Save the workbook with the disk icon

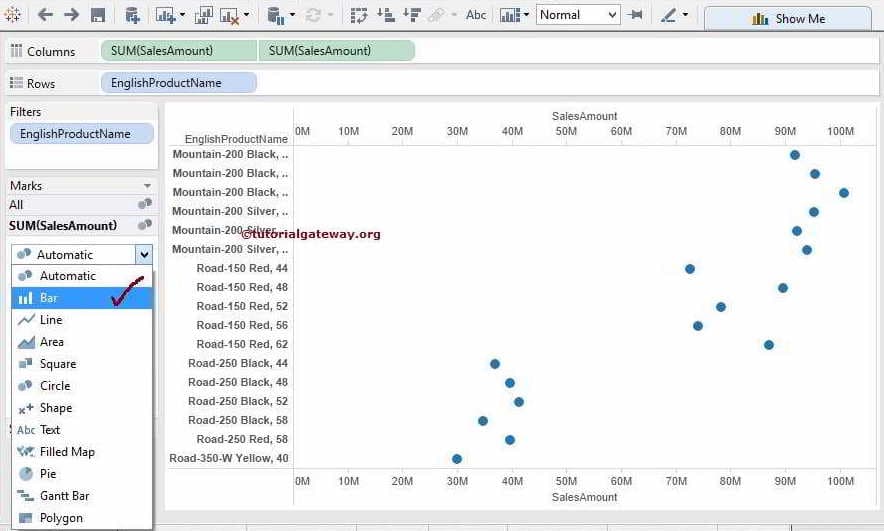pyautogui.click(x=98, y=15)
